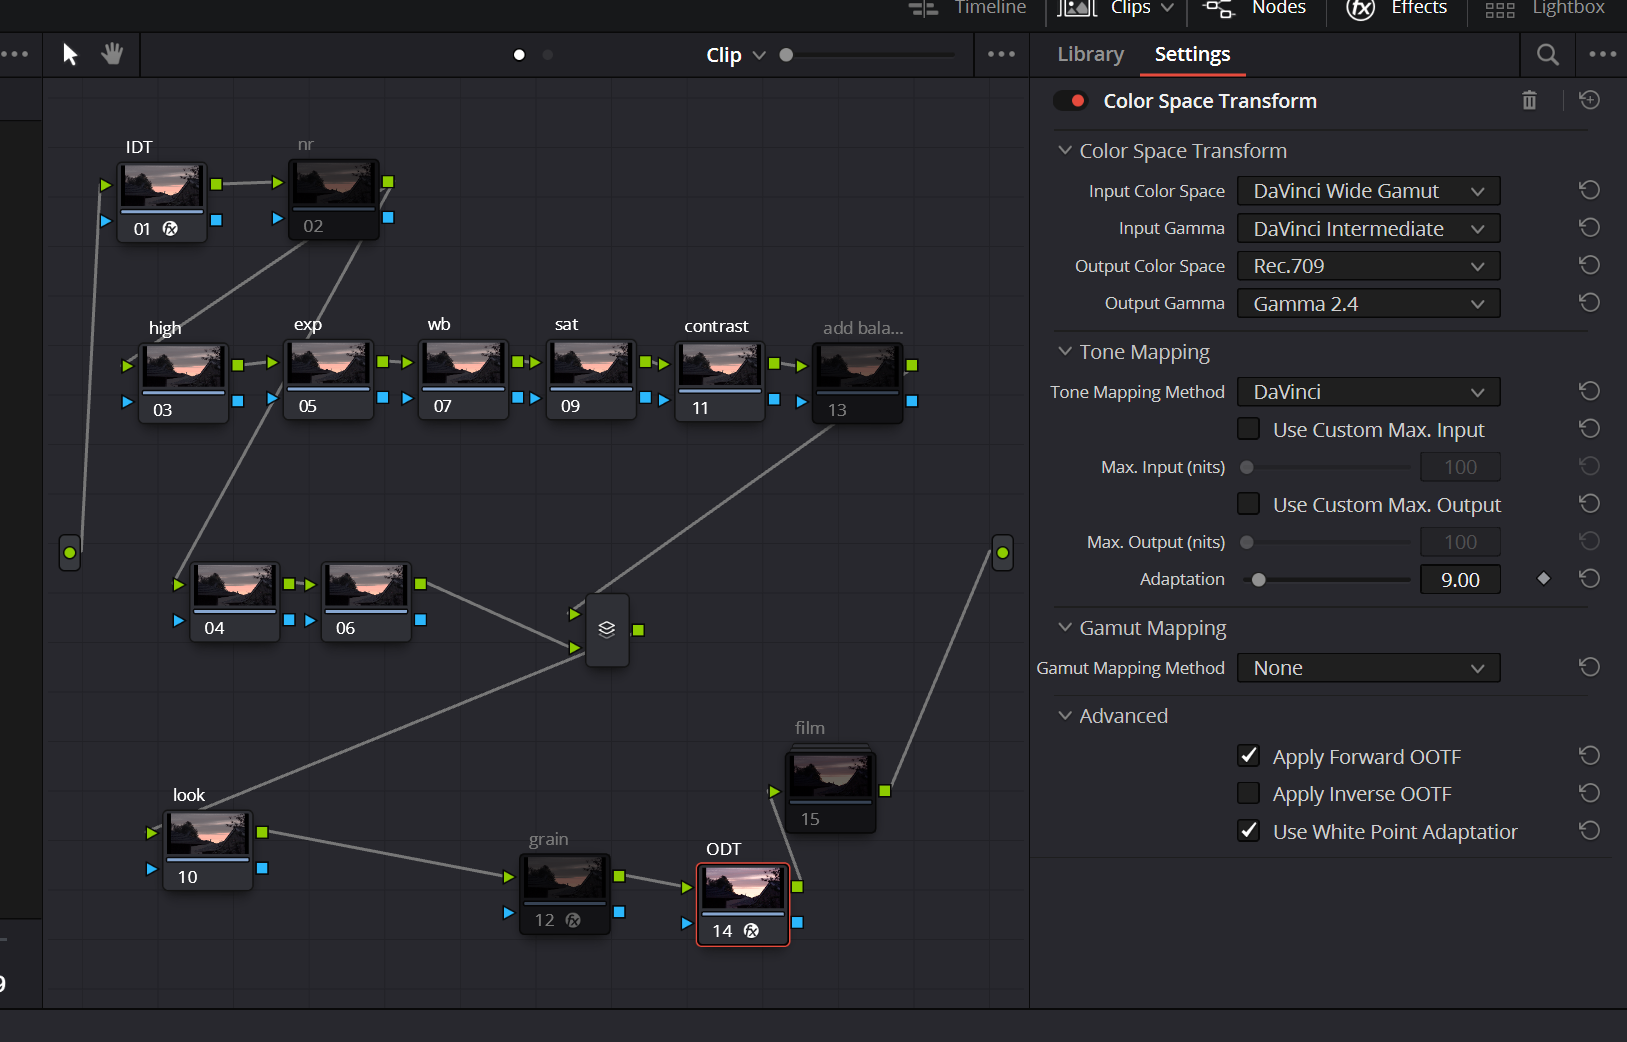1627x1042 pixels.
Task: Switch to second node graph page dot
Action: [547, 55]
